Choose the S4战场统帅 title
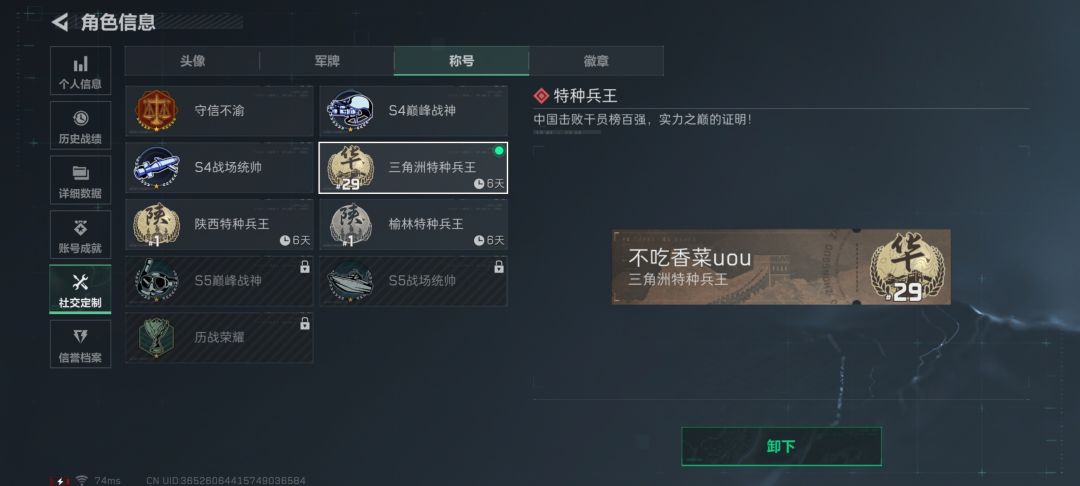1080x486 pixels. 219,167
